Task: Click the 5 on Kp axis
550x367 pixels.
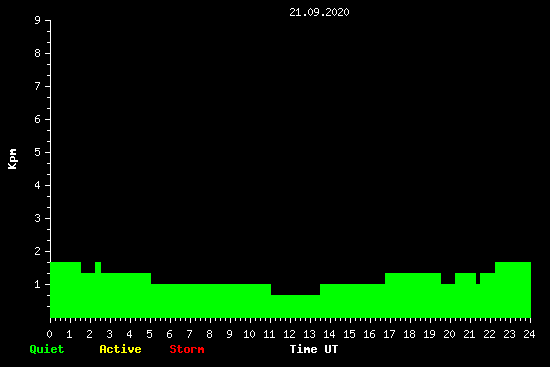Action: [x=38, y=152]
